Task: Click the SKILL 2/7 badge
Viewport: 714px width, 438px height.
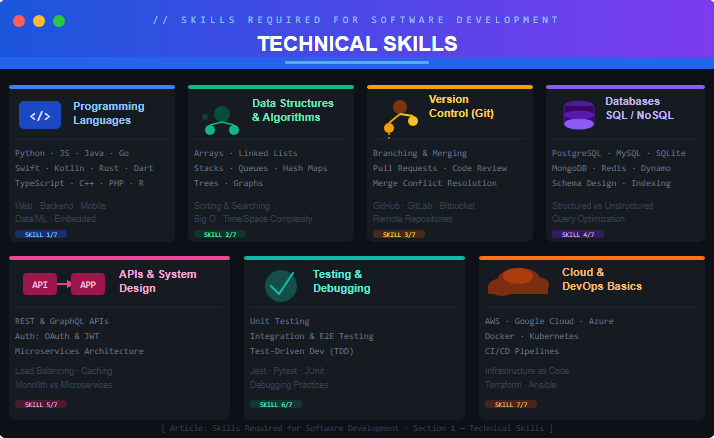Action: [220, 234]
